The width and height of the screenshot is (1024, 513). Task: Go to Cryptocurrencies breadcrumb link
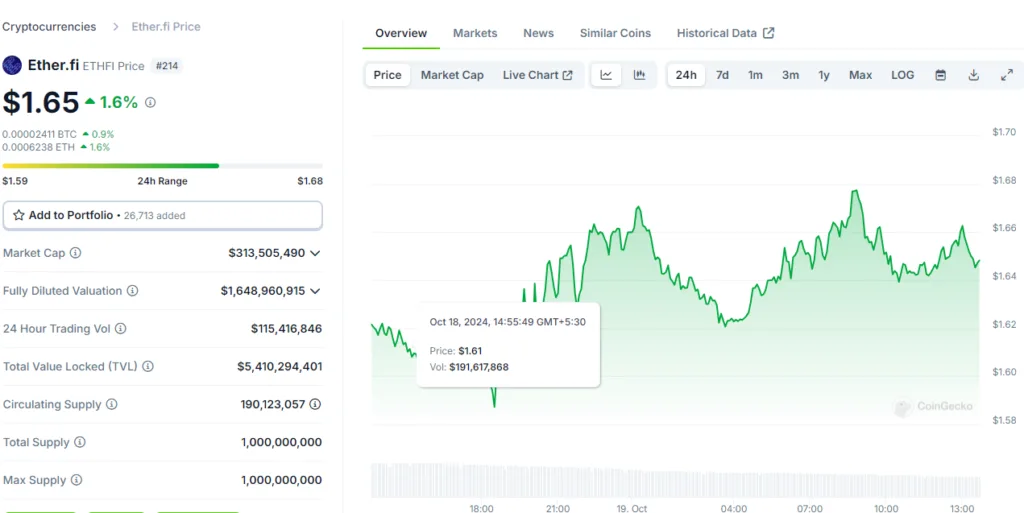pos(49,27)
